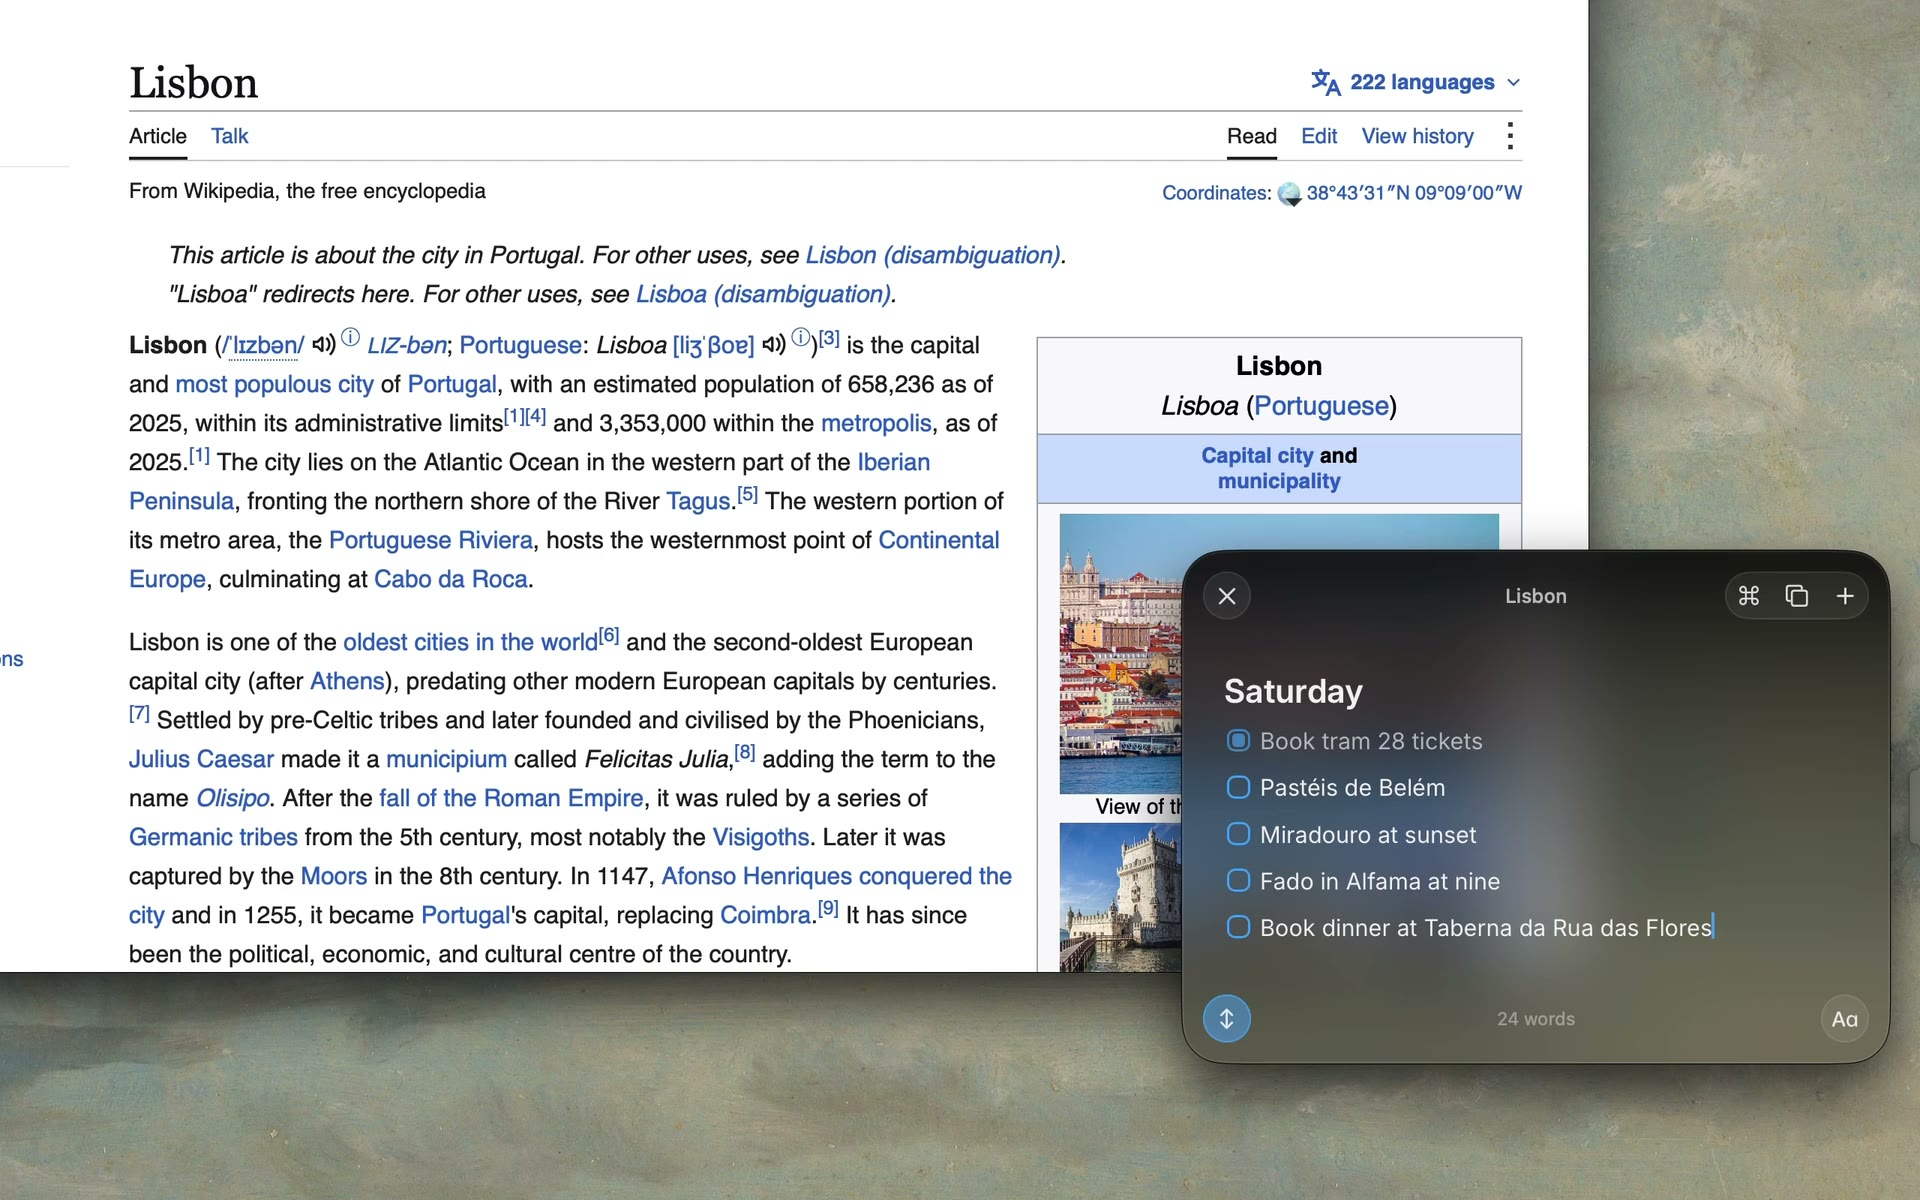The width and height of the screenshot is (1920, 1200).
Task: Open Portuguese link in infobox header
Action: pyautogui.click(x=1321, y=406)
